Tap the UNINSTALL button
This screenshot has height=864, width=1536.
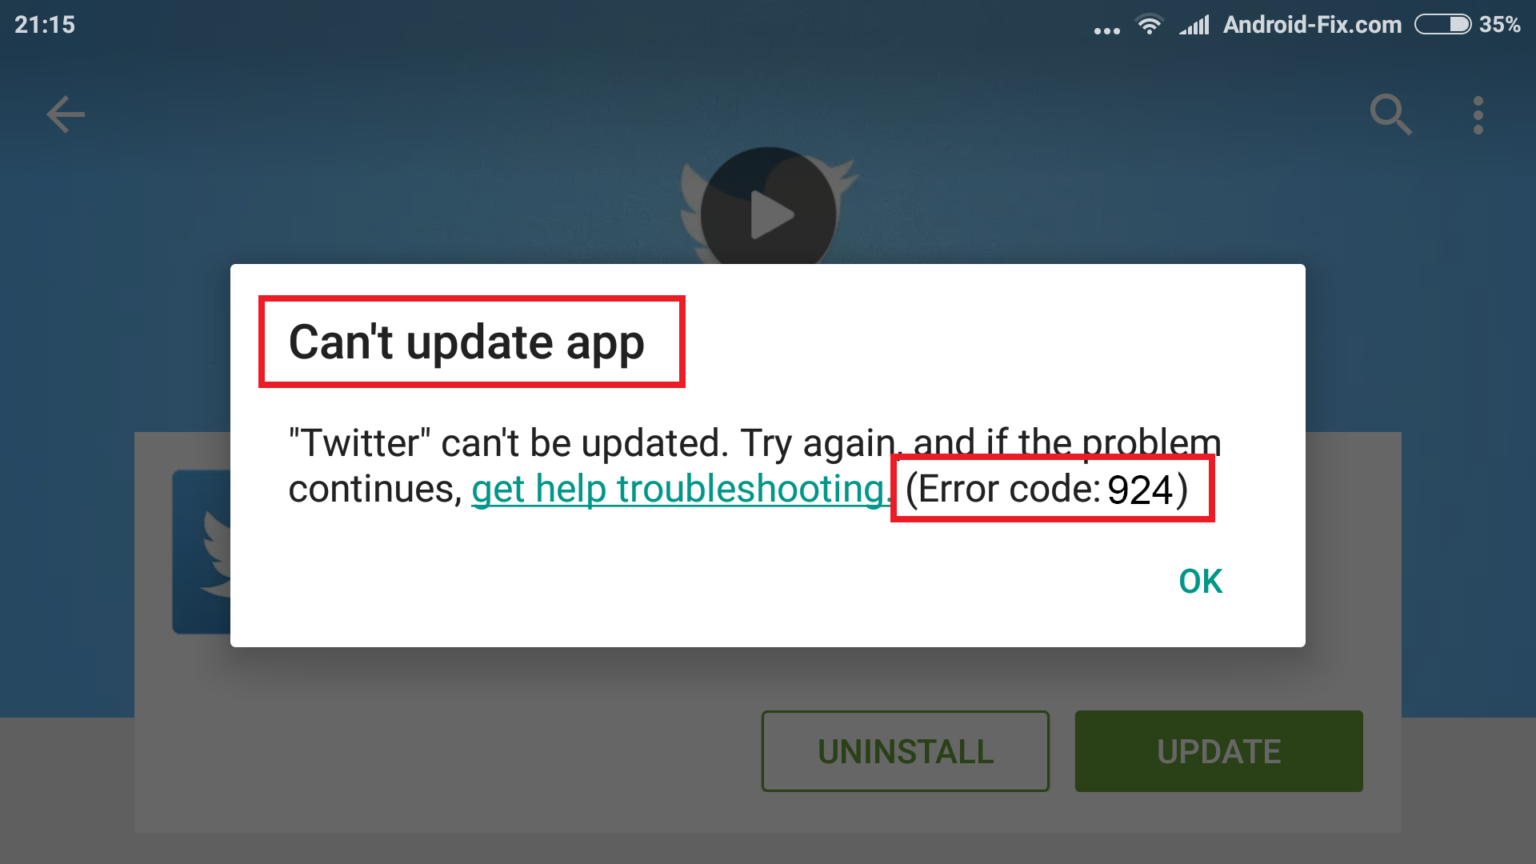coord(905,751)
